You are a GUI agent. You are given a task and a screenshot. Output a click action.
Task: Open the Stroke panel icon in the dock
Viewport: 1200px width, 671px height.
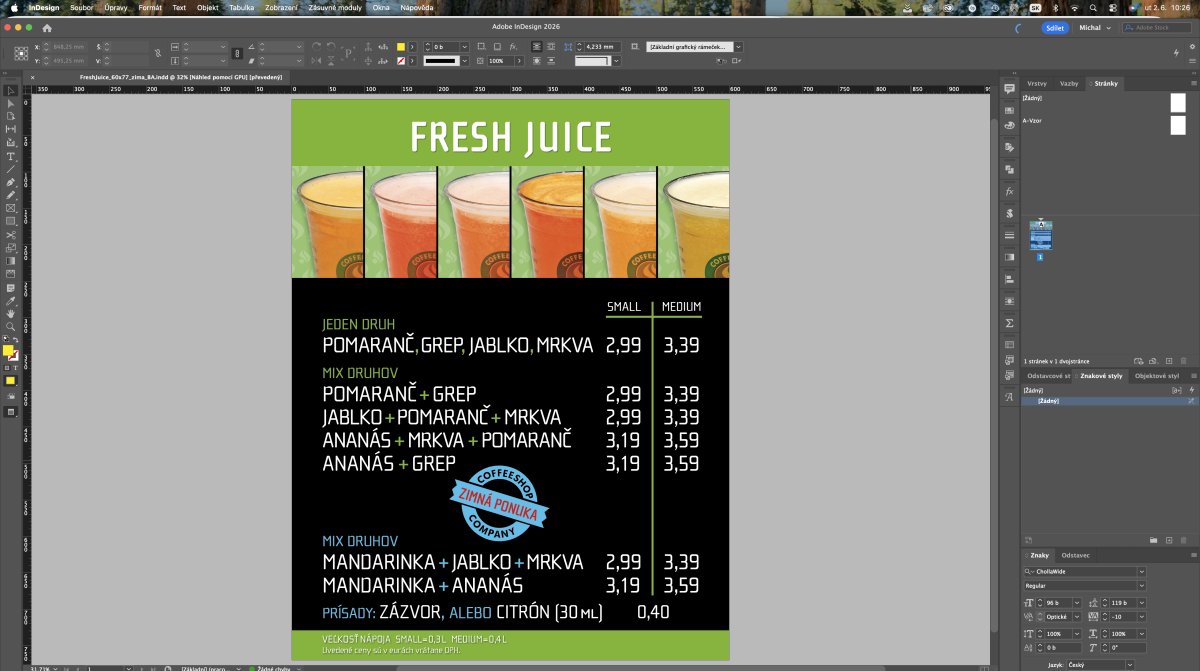(x=1009, y=235)
